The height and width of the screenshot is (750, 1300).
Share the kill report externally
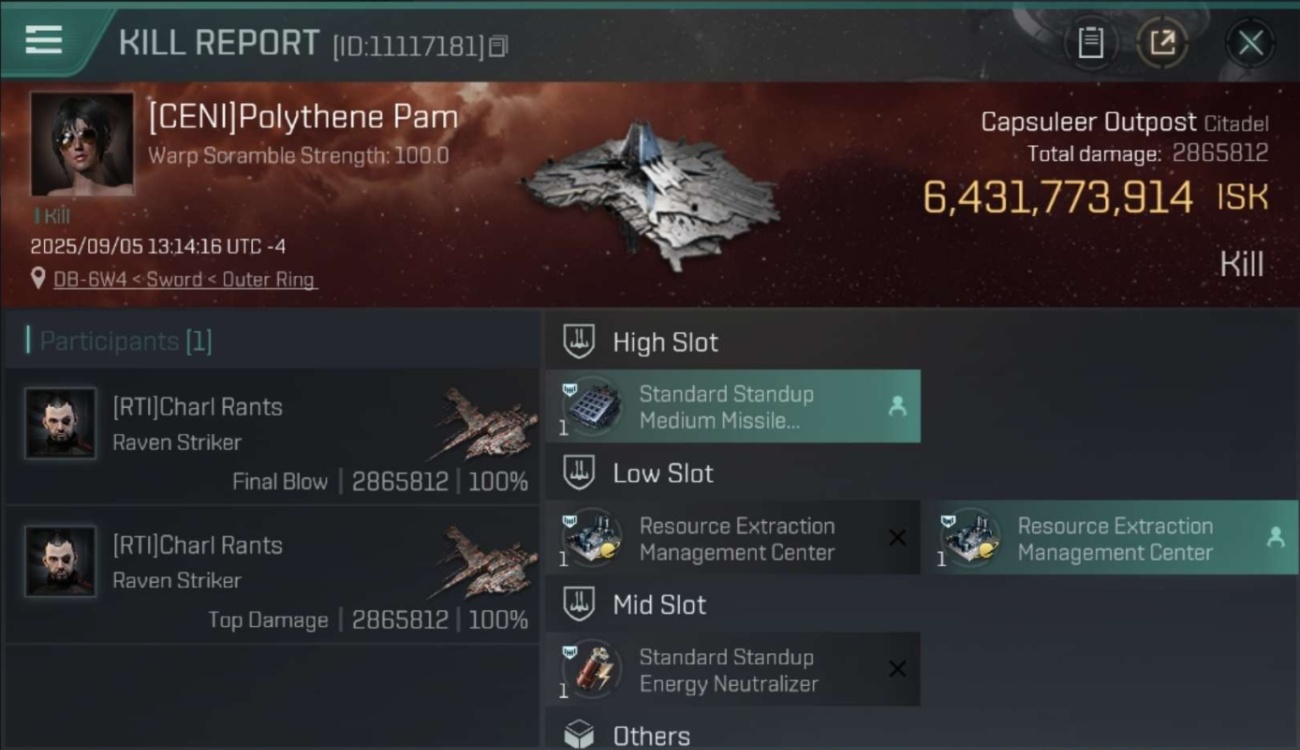1162,43
